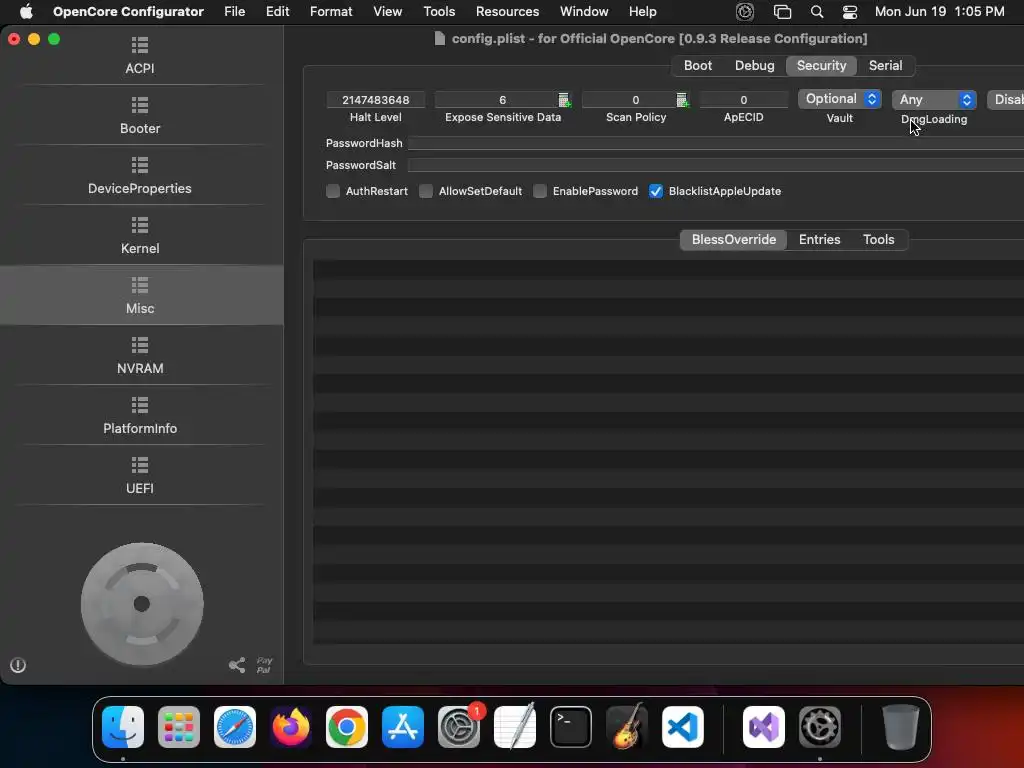
Task: Select DeviceProperties in the sidebar
Action: point(140,176)
